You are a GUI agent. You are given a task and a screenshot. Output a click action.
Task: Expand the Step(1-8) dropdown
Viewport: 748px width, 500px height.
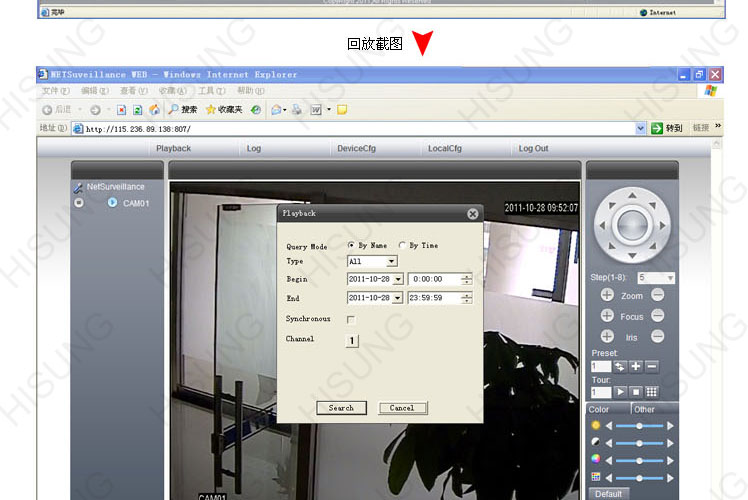[x=669, y=277]
